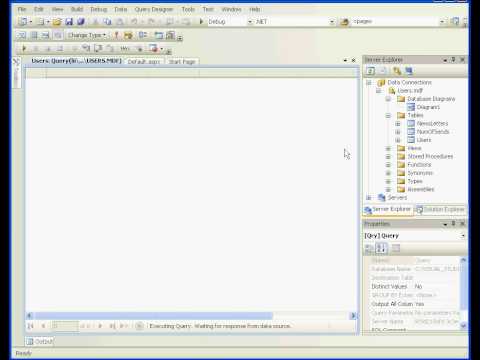Open the Change Type dropdown

coord(87,35)
